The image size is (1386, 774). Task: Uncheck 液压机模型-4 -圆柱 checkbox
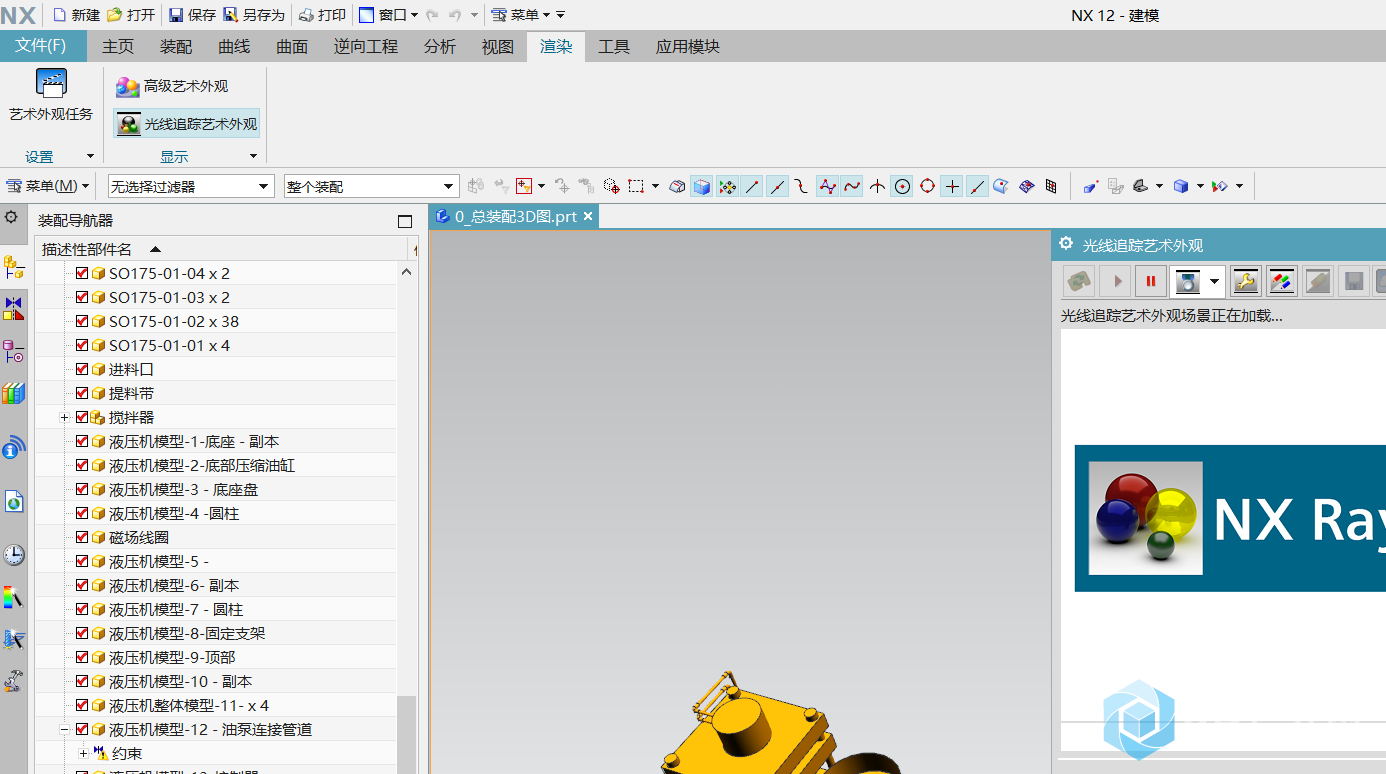coord(82,513)
